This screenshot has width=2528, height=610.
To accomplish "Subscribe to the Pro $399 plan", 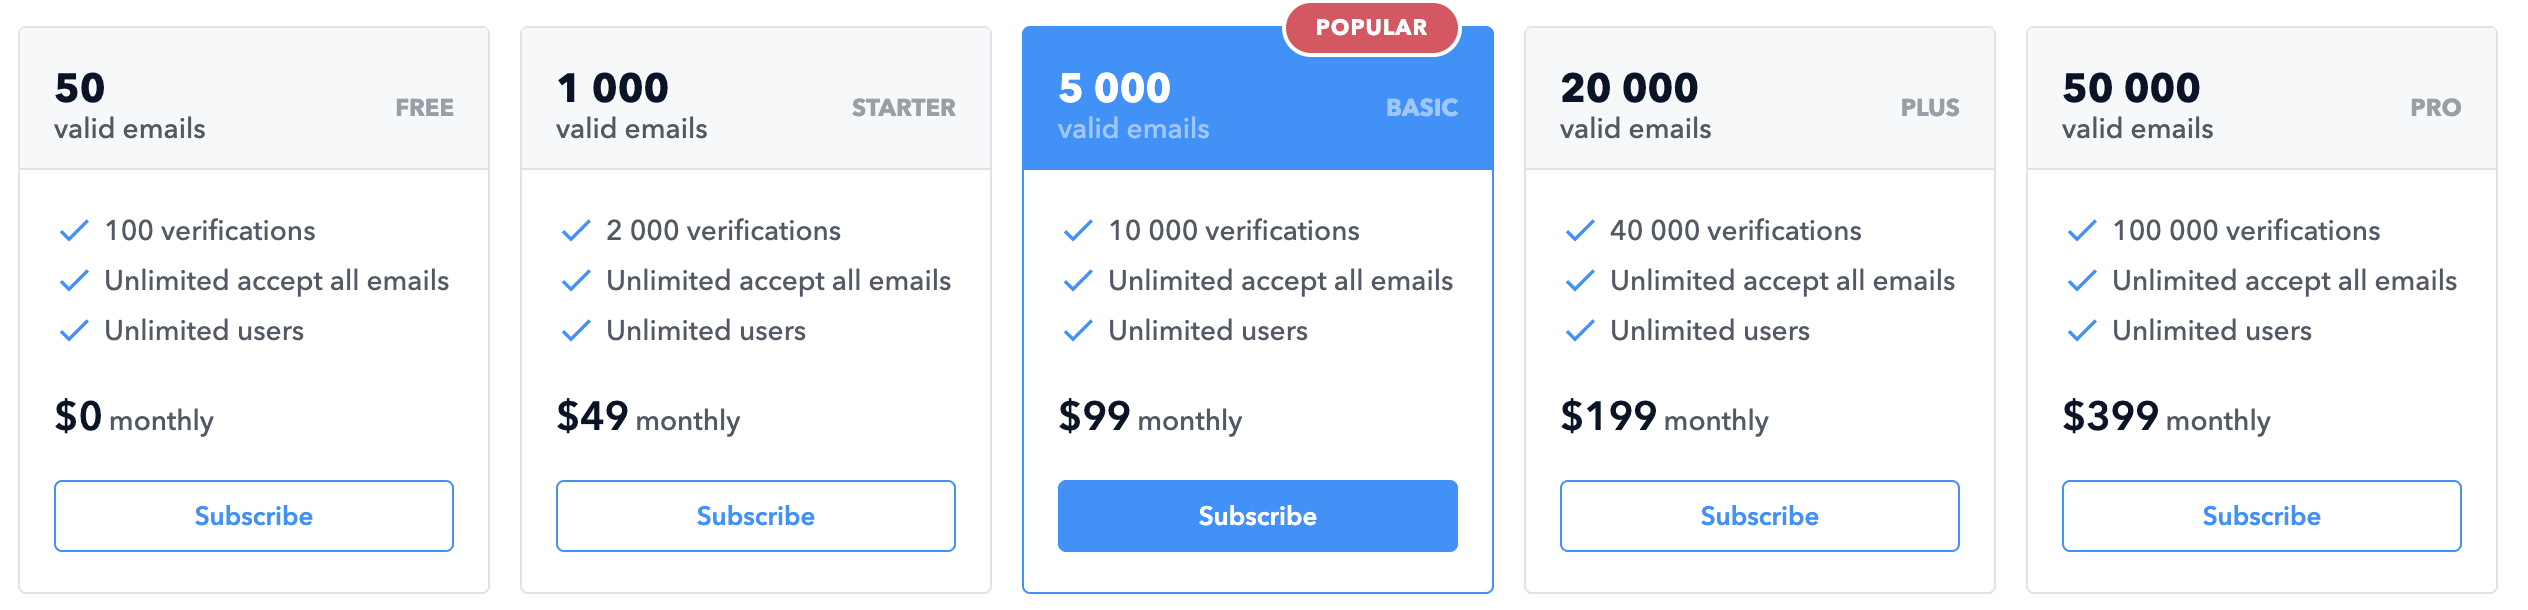I will pos(2261,516).
